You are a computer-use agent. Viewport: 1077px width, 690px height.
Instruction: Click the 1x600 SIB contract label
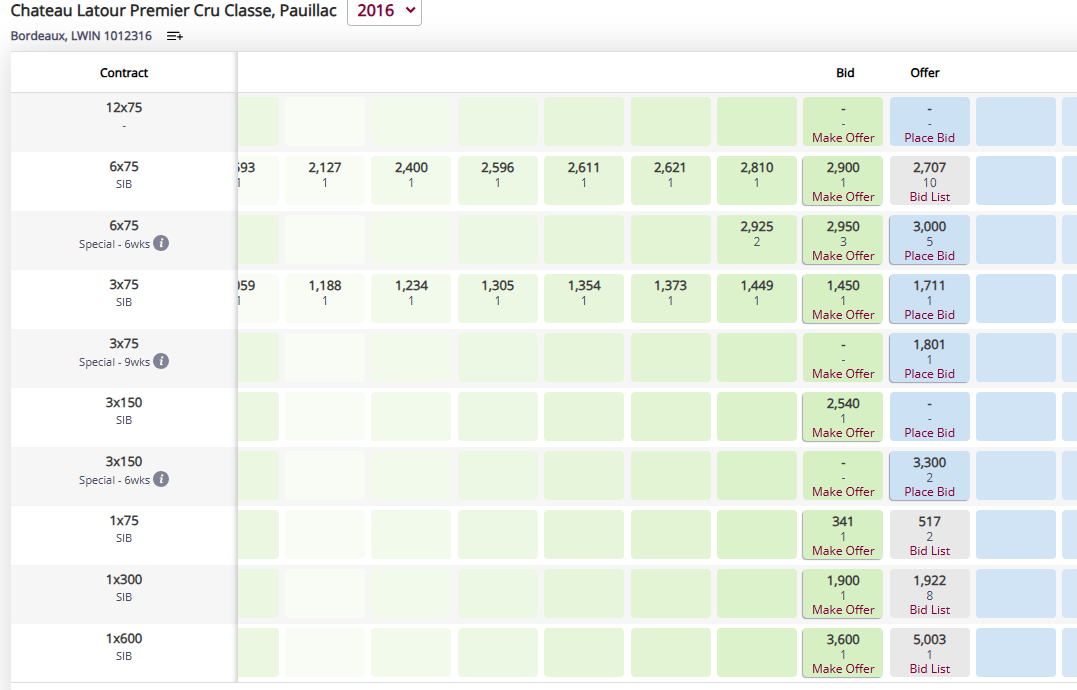click(x=124, y=646)
